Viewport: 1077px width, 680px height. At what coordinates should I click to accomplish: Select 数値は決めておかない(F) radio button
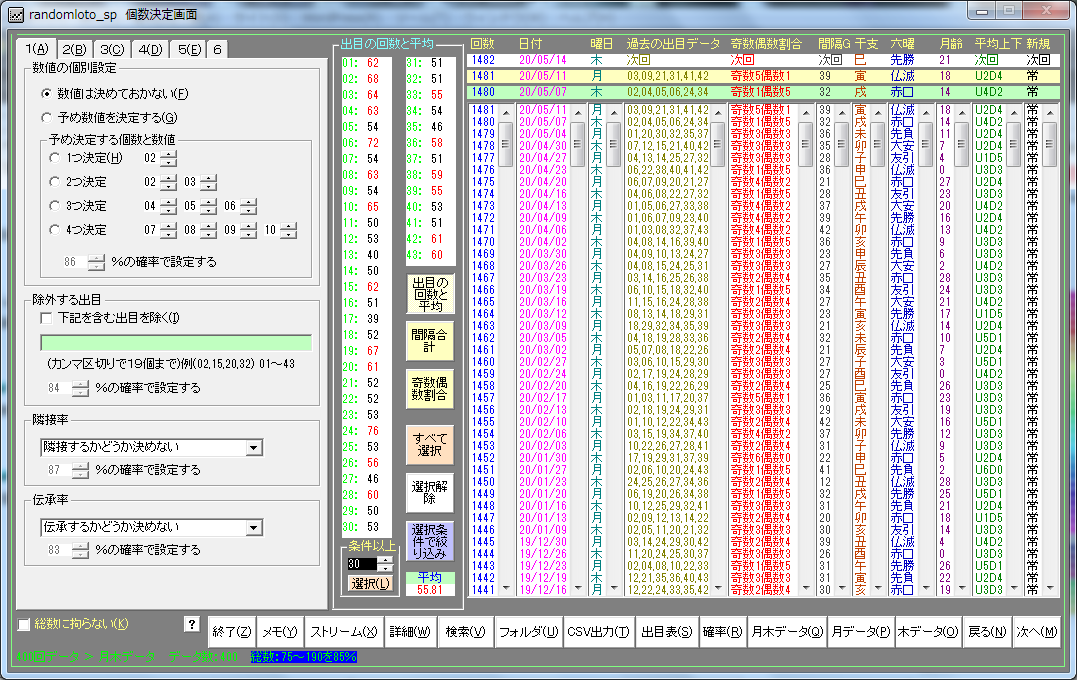tap(47, 93)
